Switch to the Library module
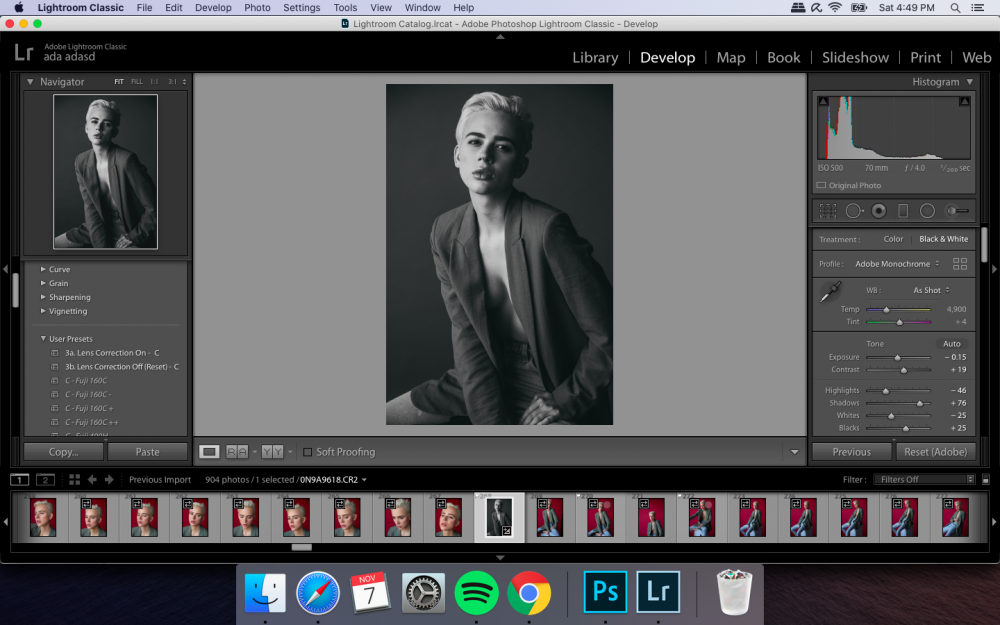The height and width of the screenshot is (625, 1000). (595, 57)
